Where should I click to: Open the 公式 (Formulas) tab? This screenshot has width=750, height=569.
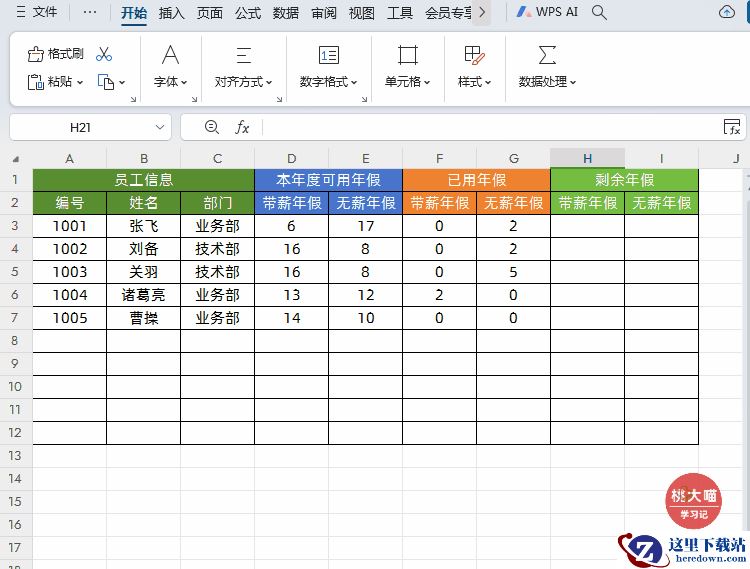tap(248, 13)
